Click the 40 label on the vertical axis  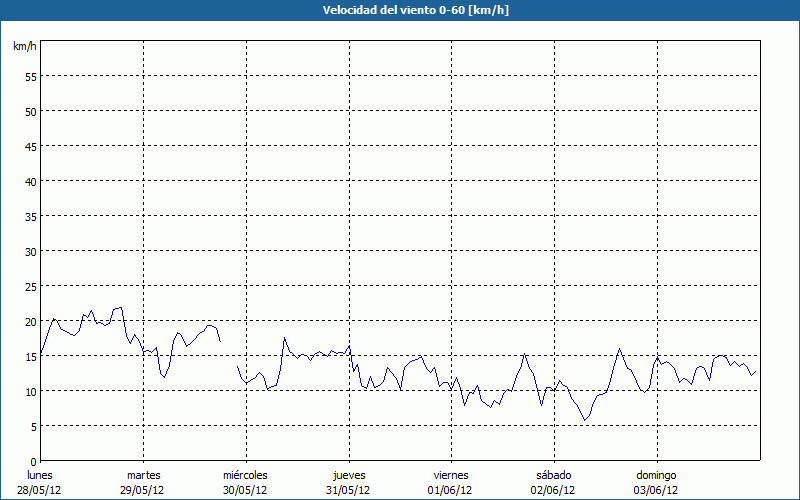[x=30, y=181]
